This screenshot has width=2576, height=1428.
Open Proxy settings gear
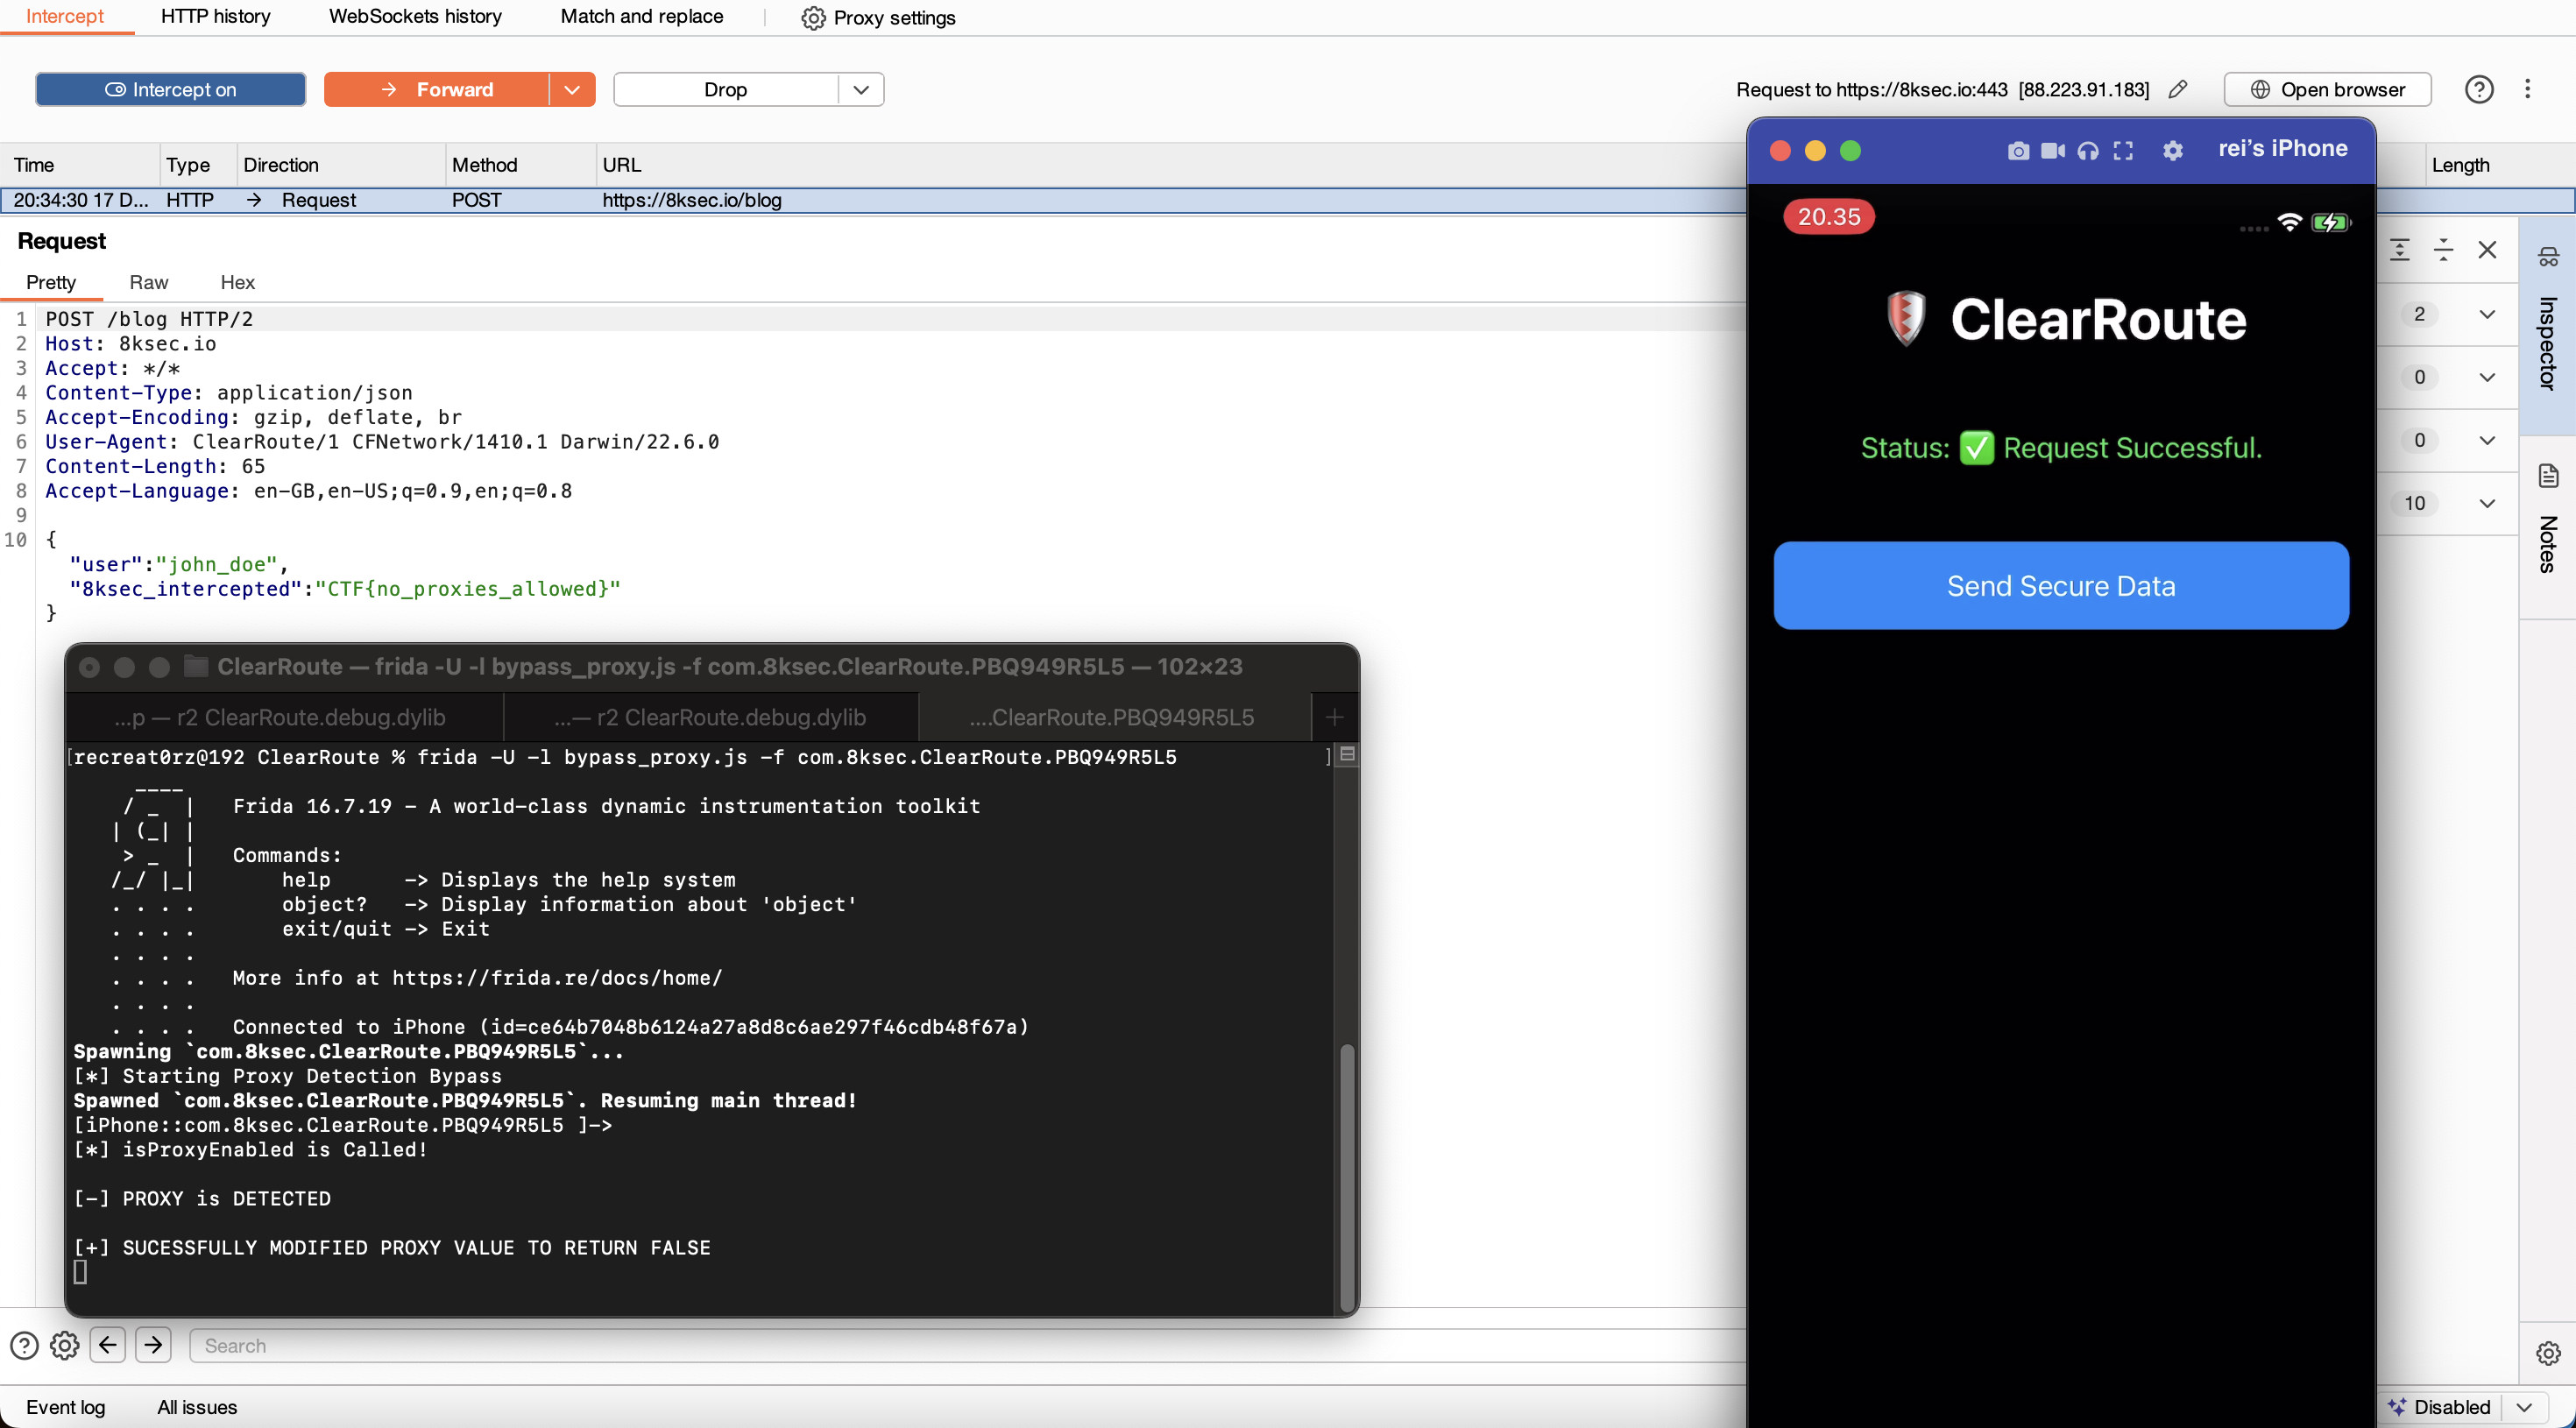(x=813, y=18)
